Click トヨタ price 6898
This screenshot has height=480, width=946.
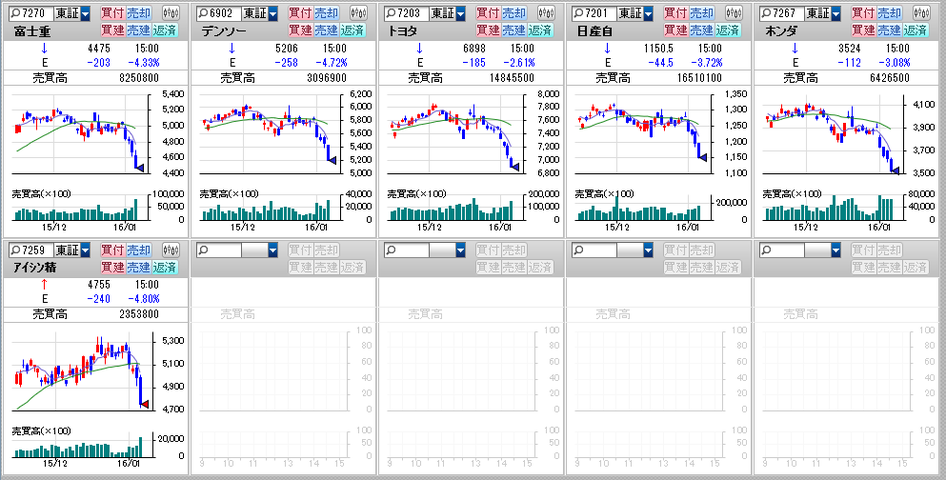tap(473, 48)
